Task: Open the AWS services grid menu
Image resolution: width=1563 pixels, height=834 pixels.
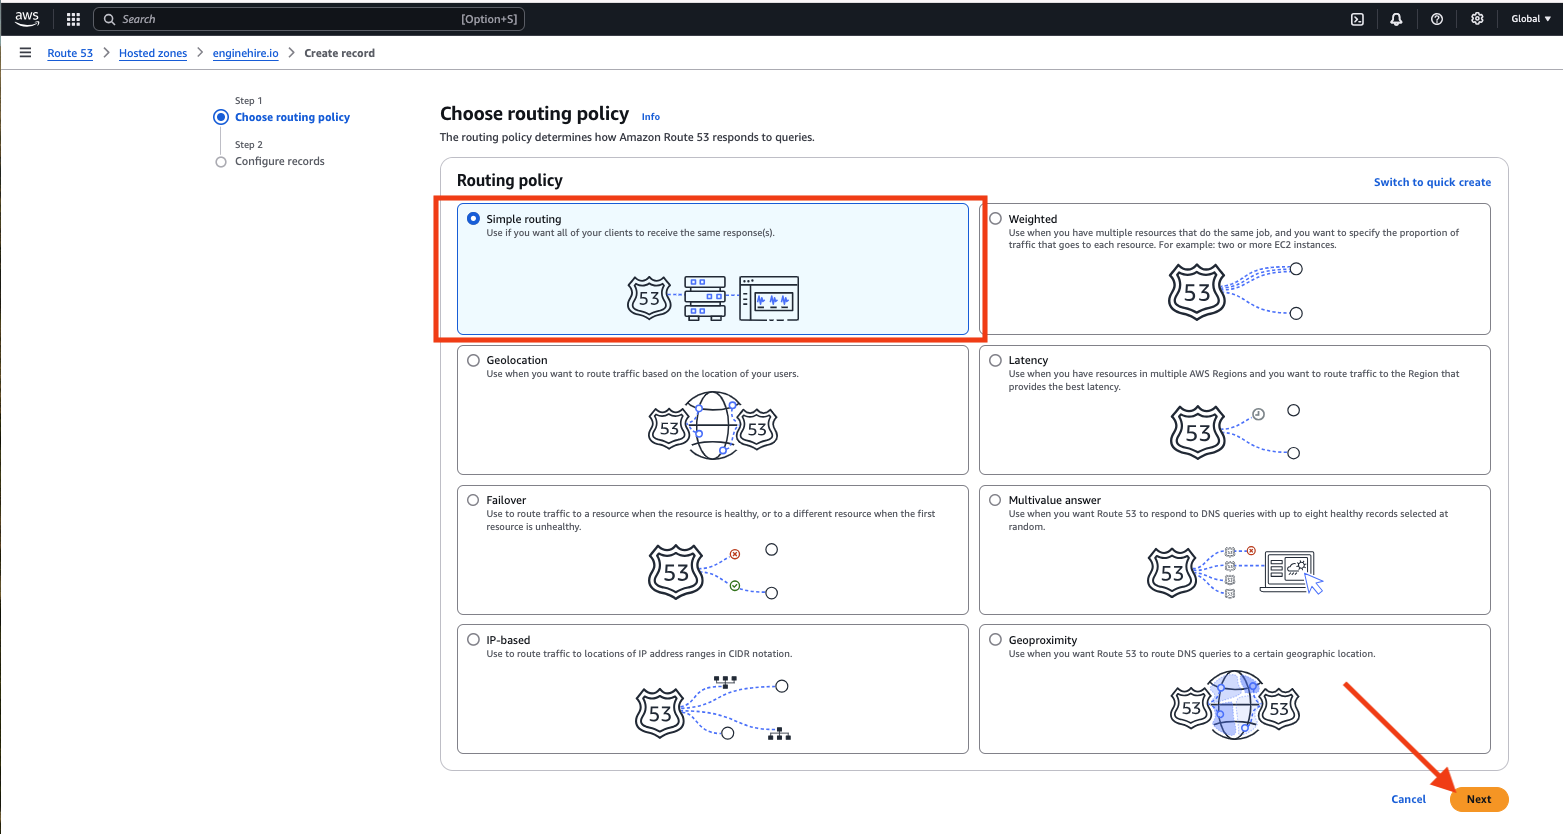Action: [x=73, y=19]
